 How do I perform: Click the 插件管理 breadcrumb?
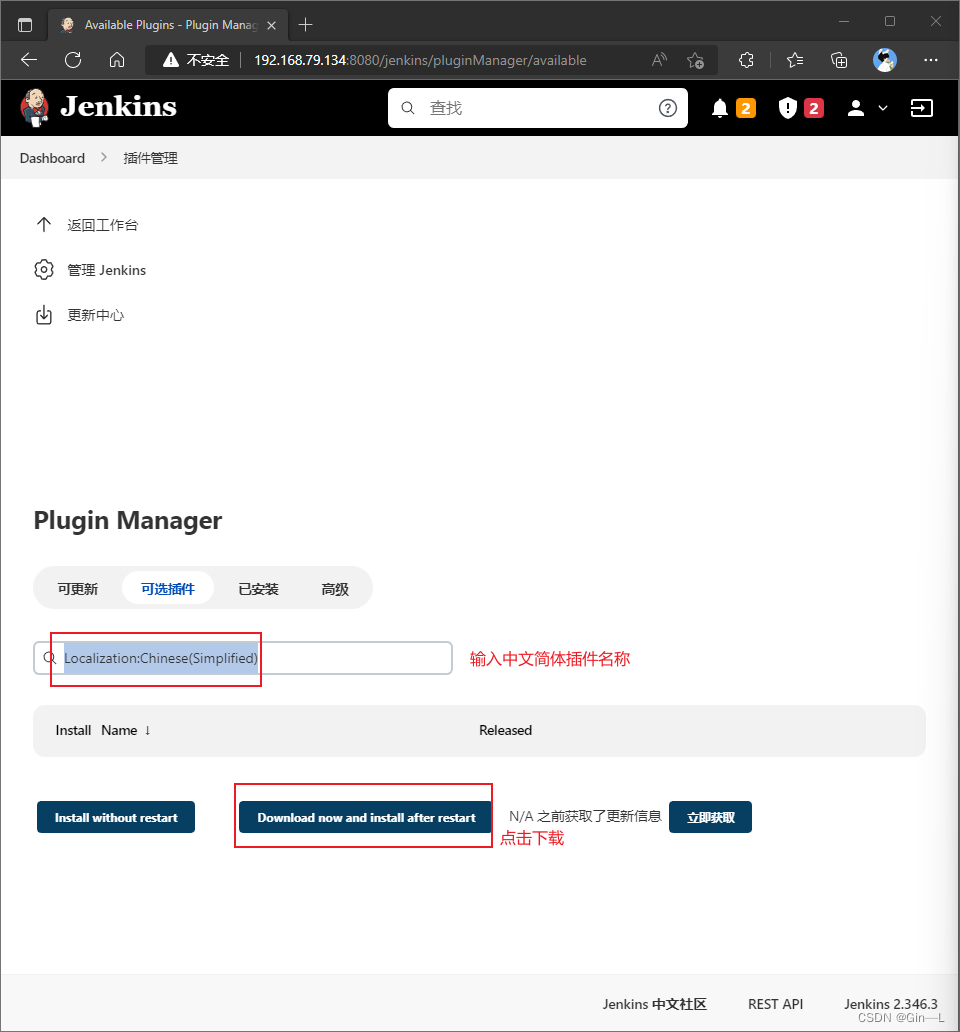click(151, 158)
